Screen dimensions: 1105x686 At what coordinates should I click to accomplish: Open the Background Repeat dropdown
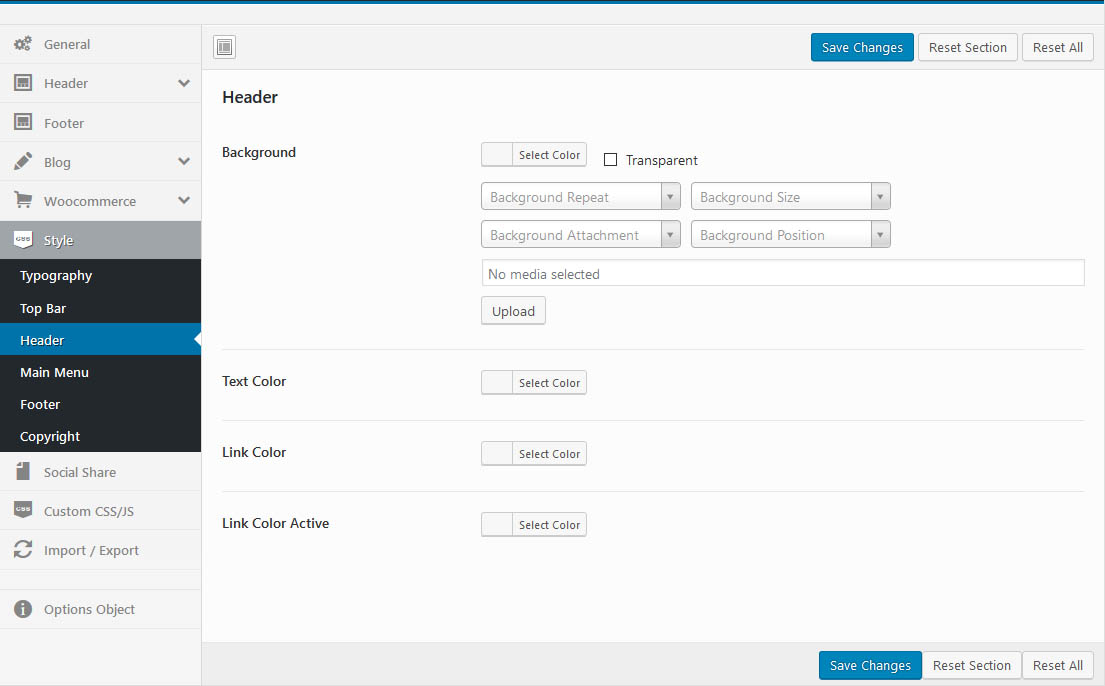click(580, 197)
